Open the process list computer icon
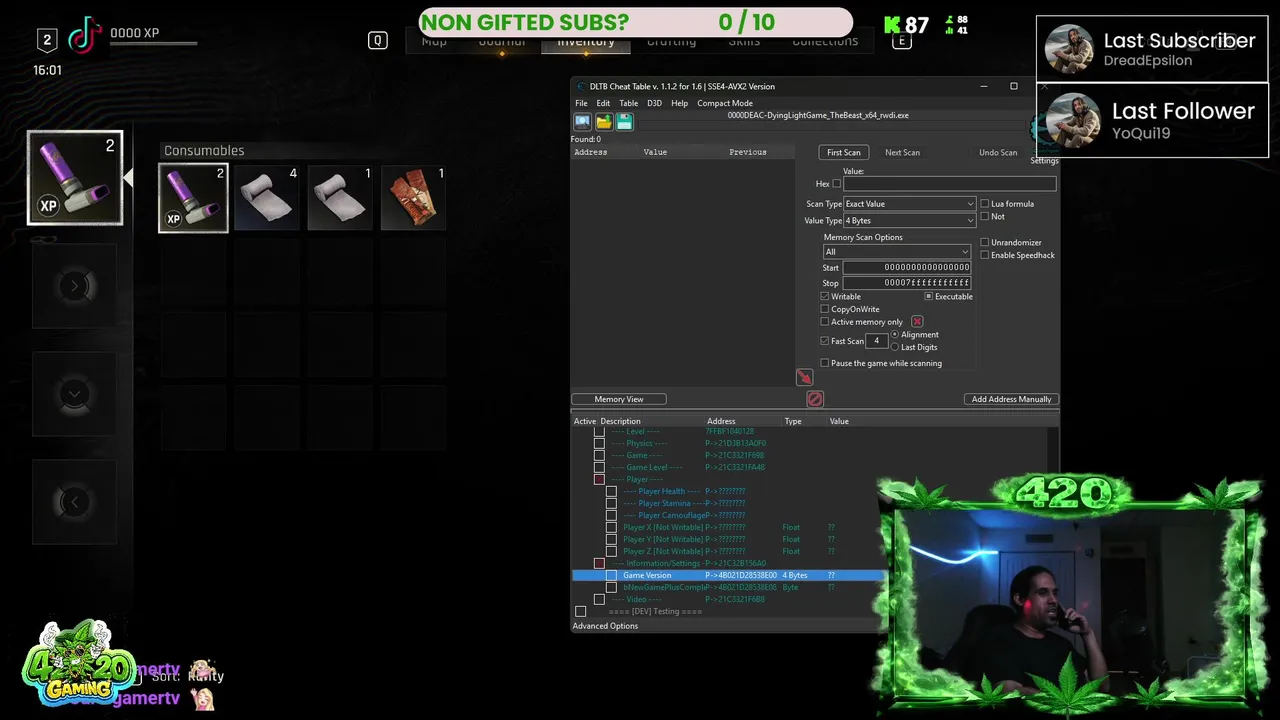Image resolution: width=1280 pixels, height=720 pixels. point(582,122)
